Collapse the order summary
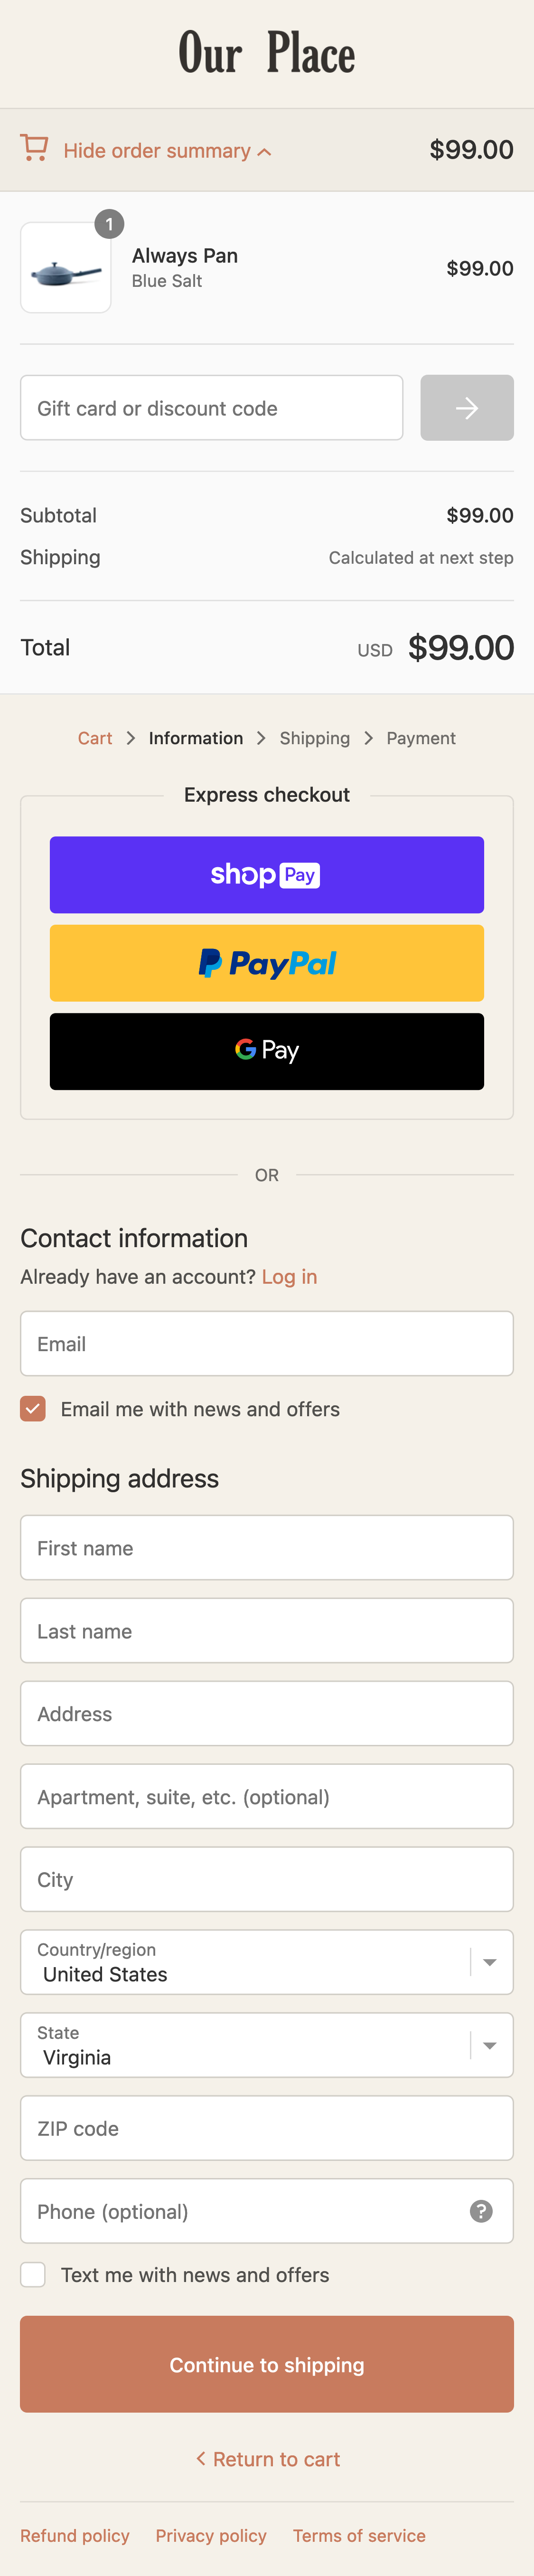 coord(166,151)
